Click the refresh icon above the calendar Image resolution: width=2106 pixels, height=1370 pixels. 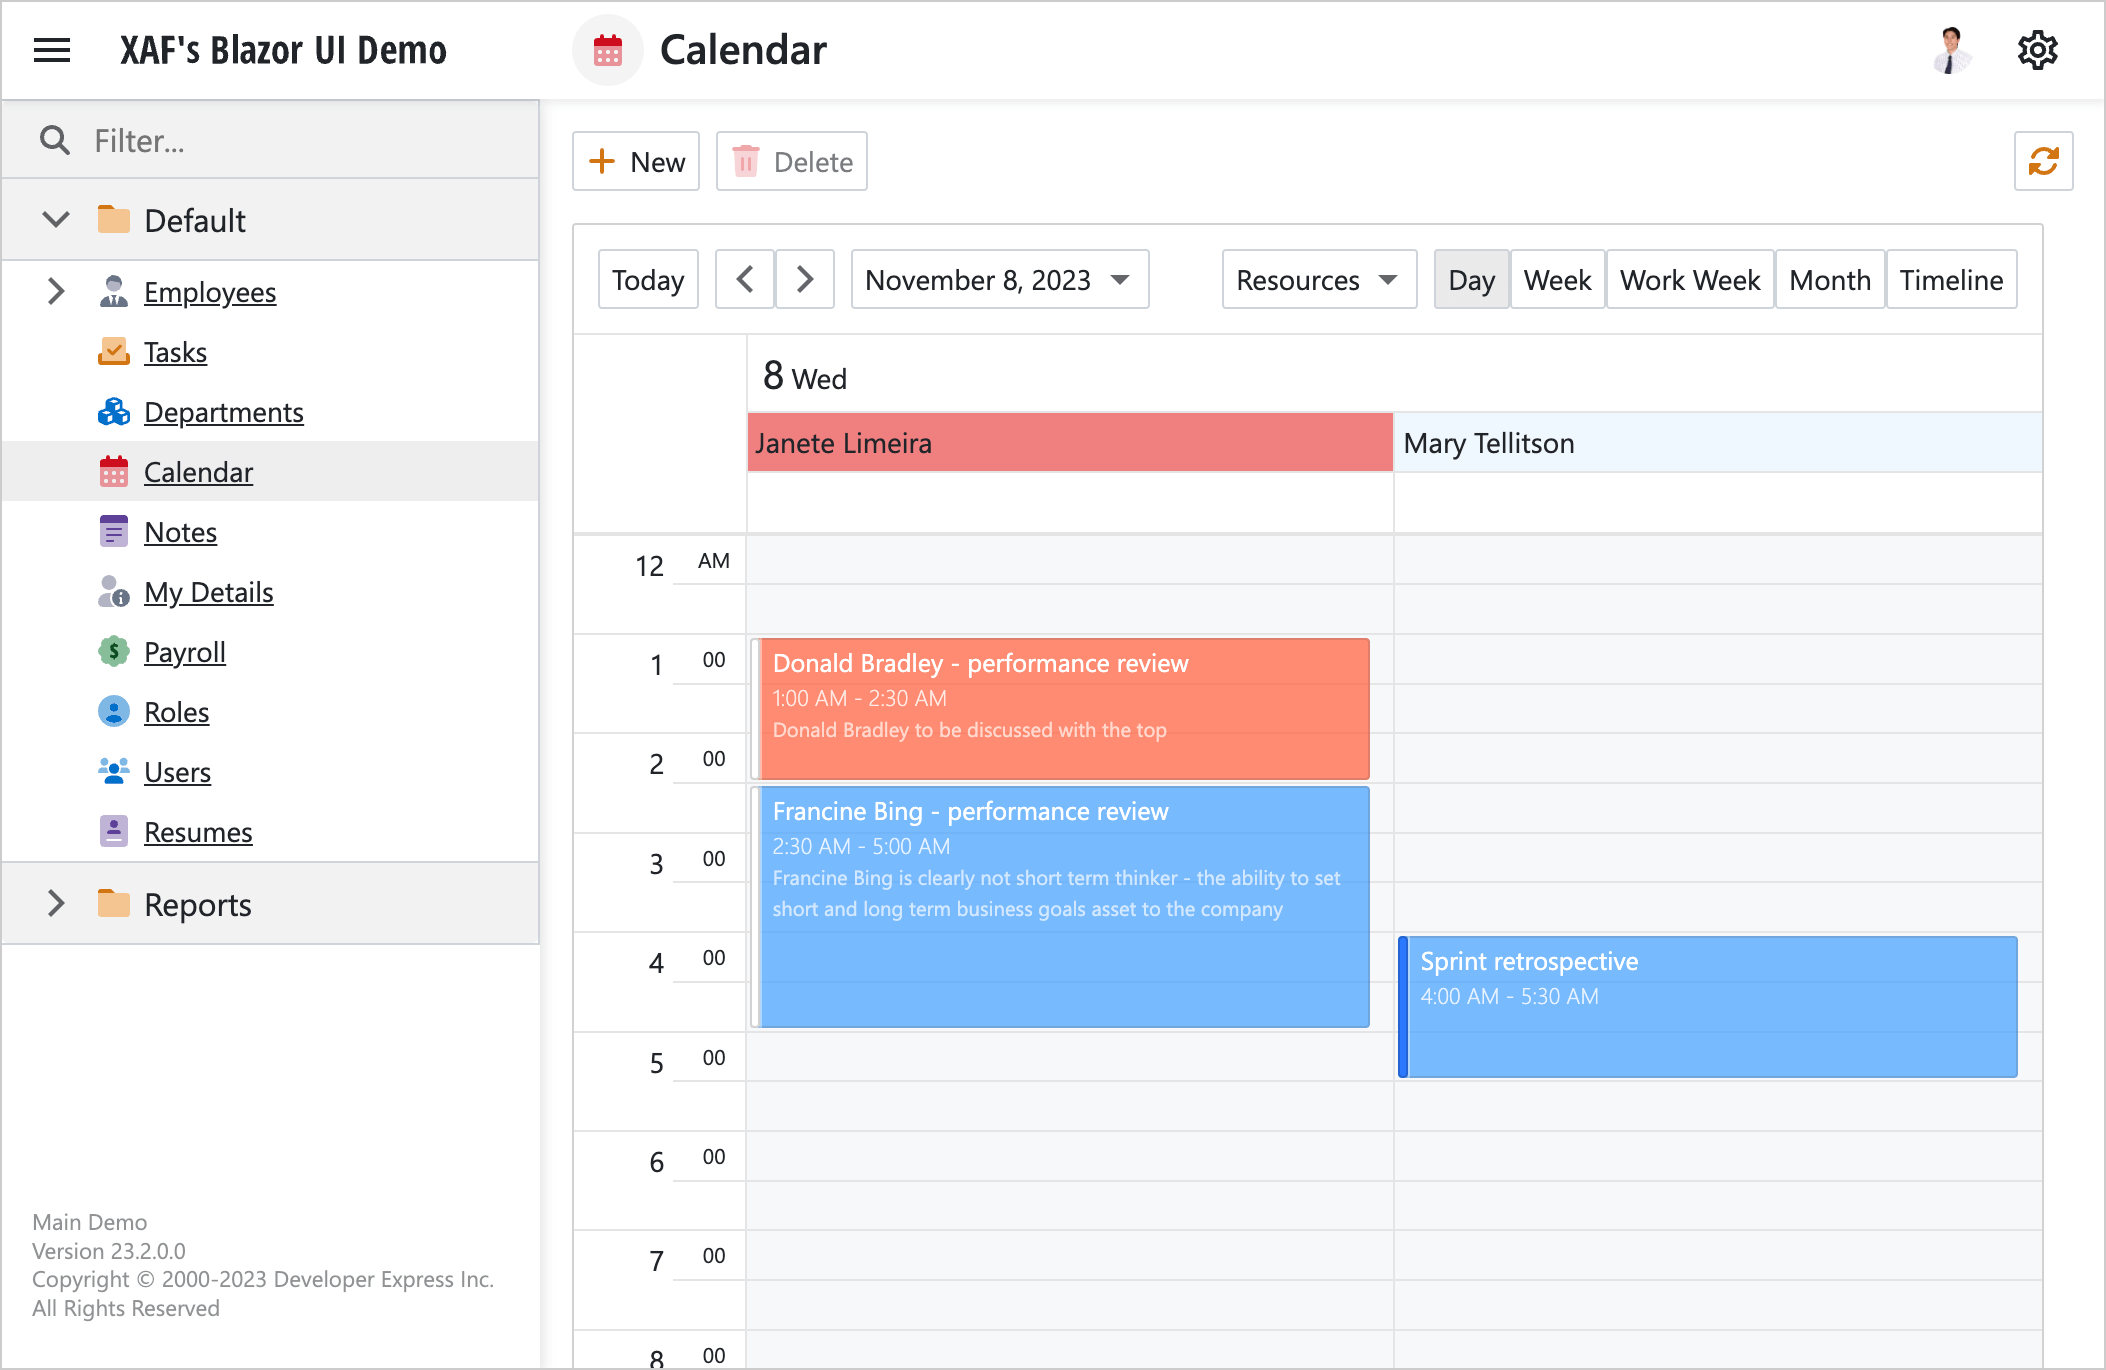coord(2042,161)
